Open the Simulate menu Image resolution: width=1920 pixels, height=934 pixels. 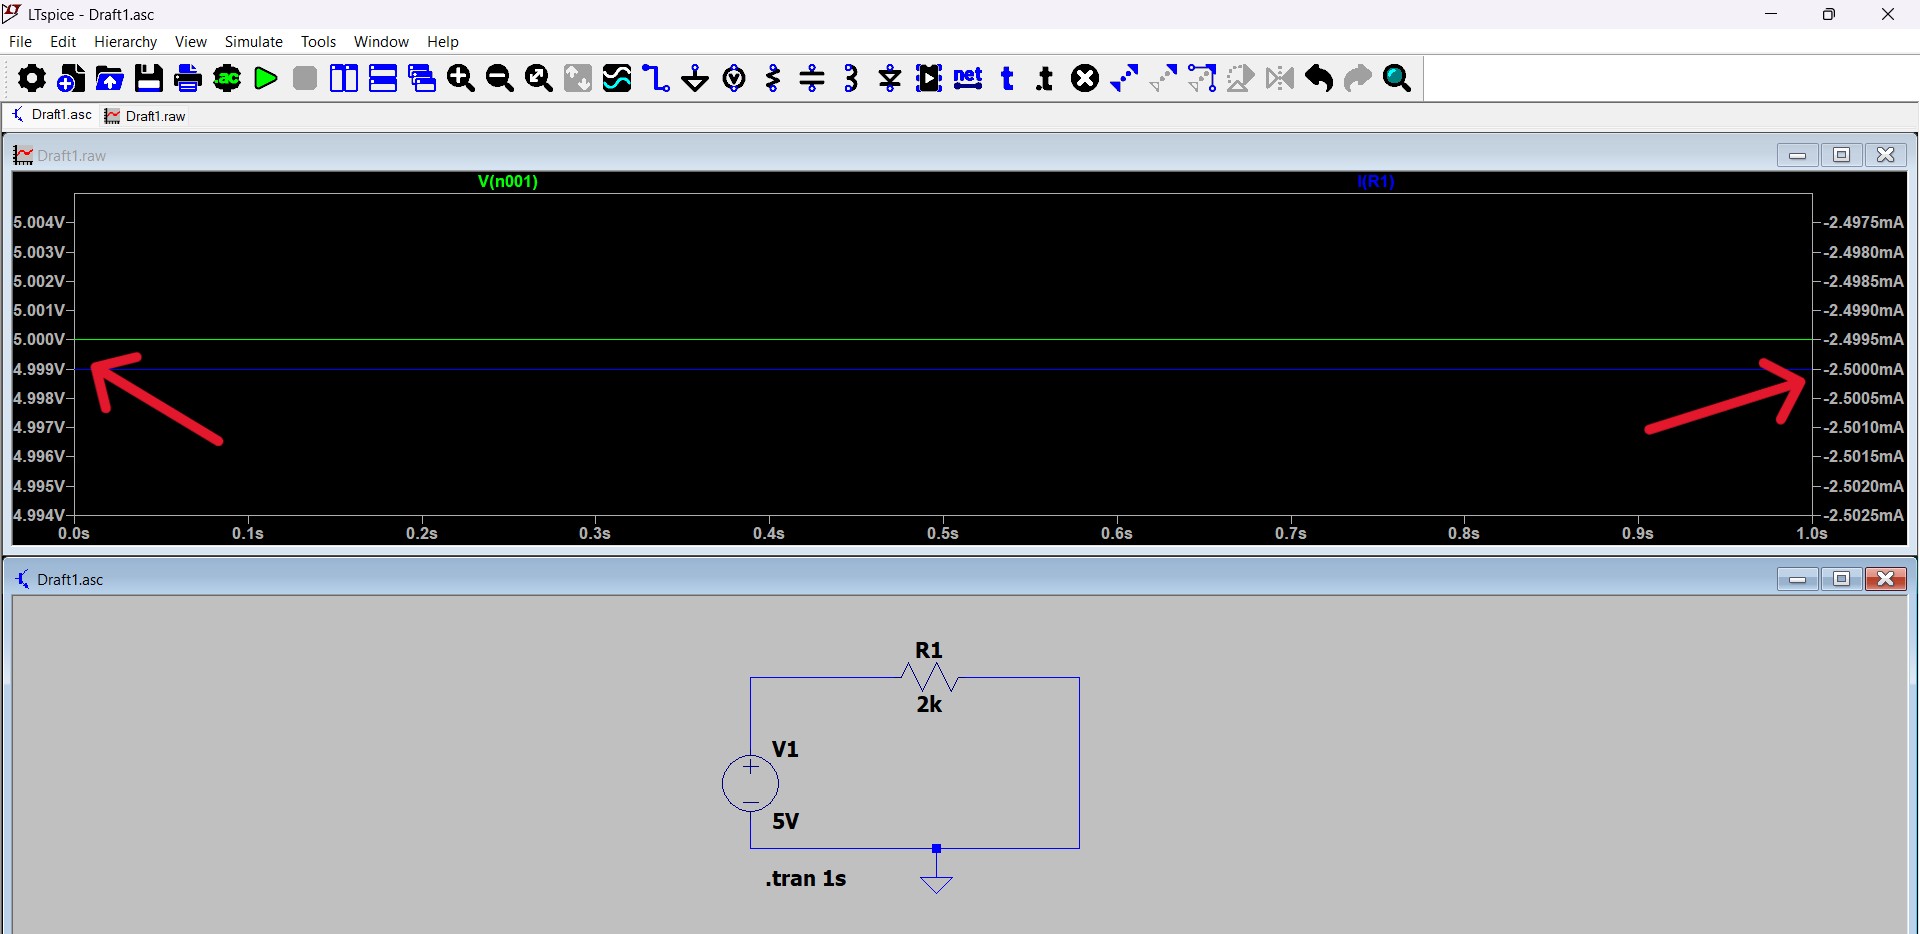point(253,42)
